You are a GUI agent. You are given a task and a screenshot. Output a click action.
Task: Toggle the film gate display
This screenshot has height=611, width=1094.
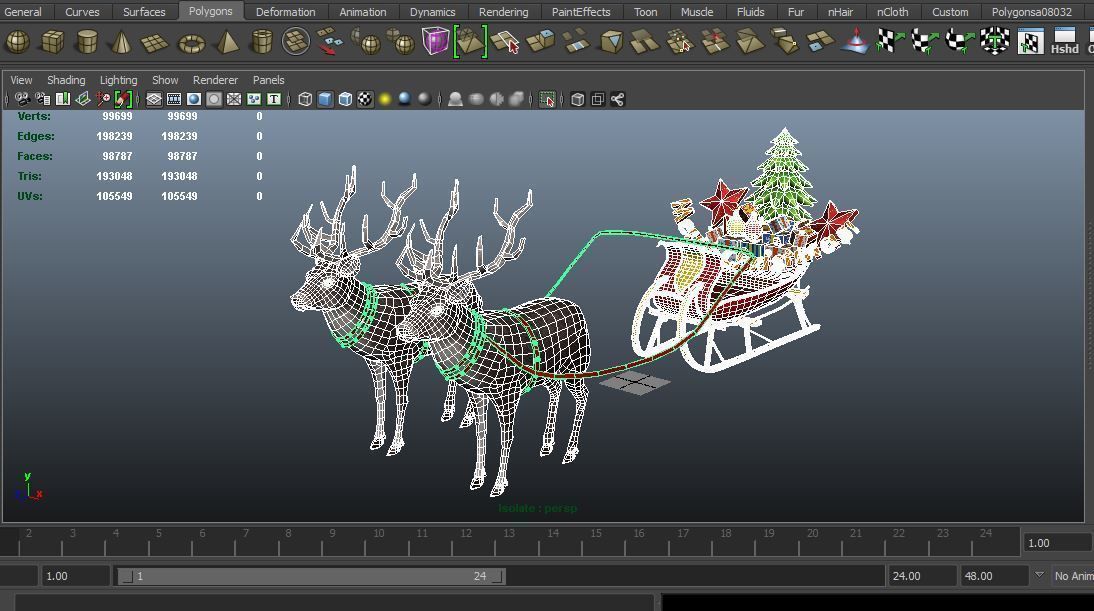174,99
